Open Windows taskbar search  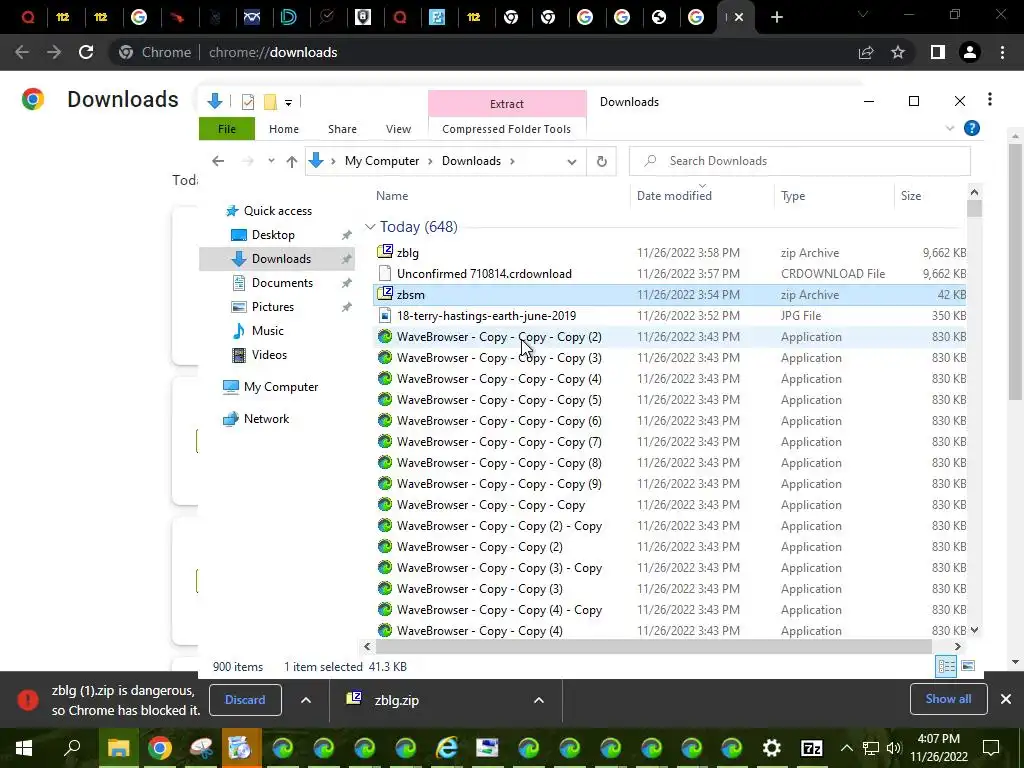click(x=72, y=748)
